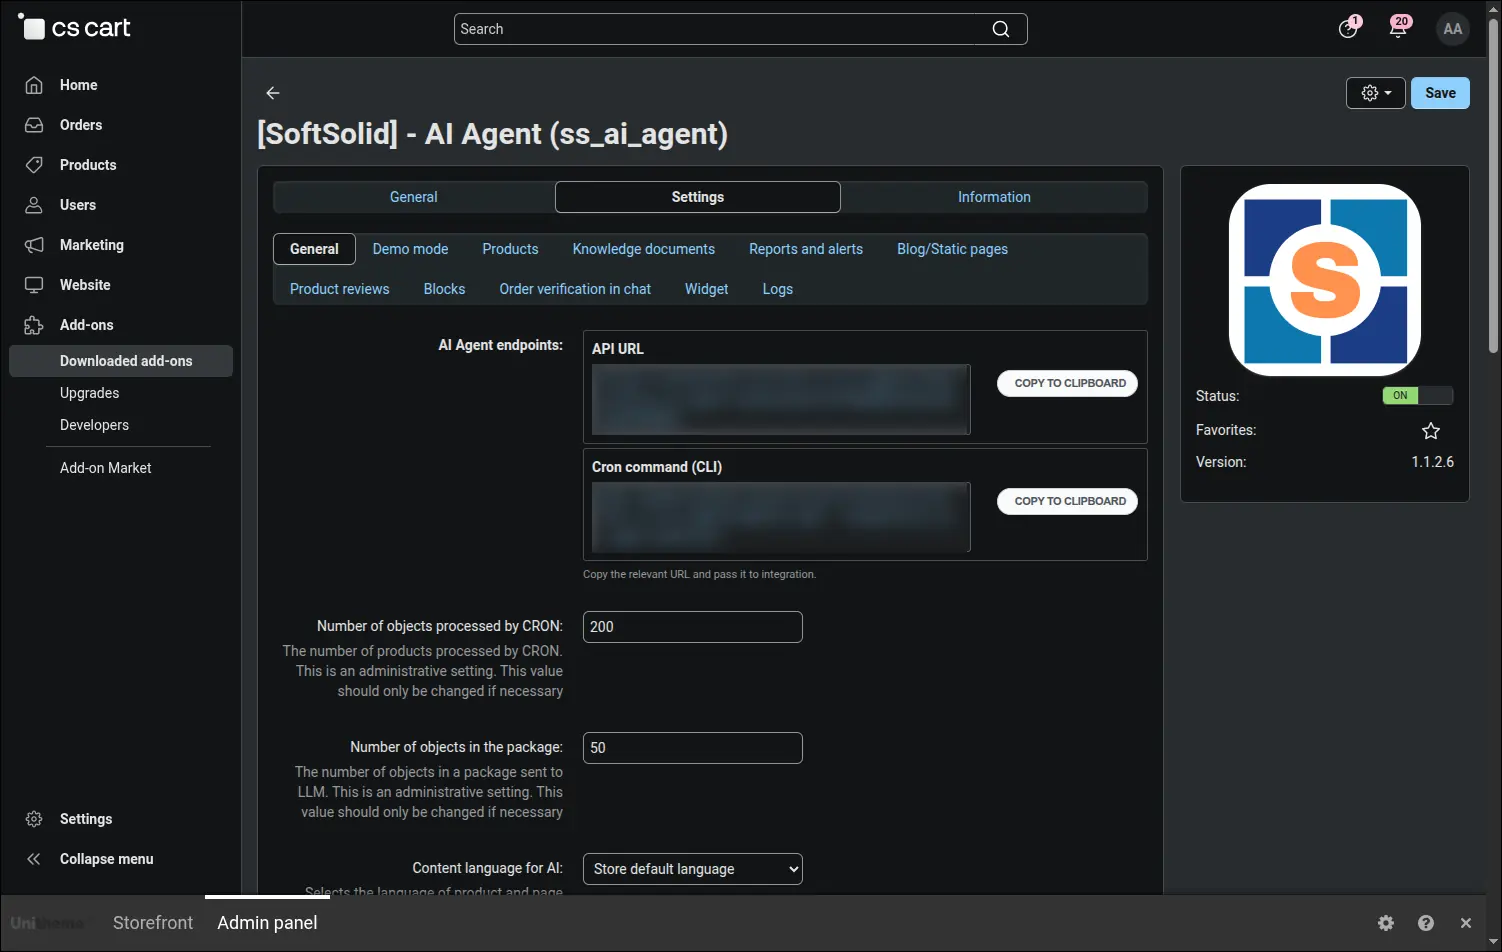The width and height of the screenshot is (1502, 952).
Task: Open Content language for AI dropdown
Action: pyautogui.click(x=693, y=869)
